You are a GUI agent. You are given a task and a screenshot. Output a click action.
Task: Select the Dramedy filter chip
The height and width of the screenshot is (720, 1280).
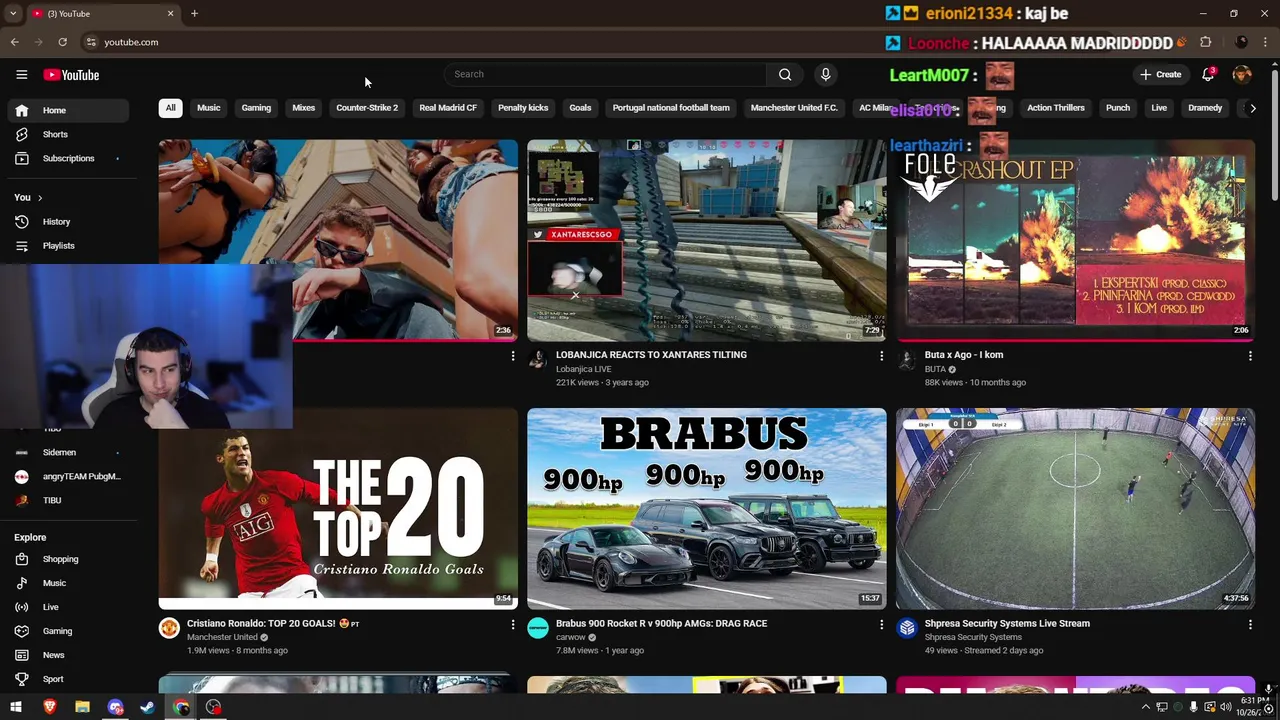click(1205, 108)
